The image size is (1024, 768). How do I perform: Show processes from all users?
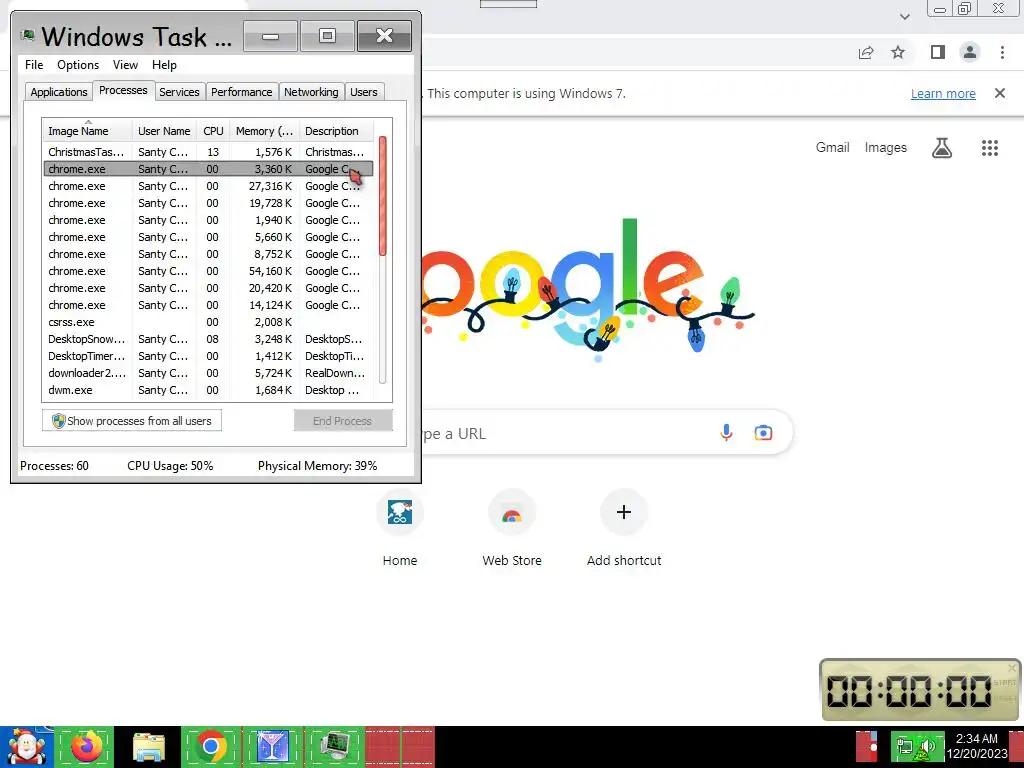click(x=132, y=421)
